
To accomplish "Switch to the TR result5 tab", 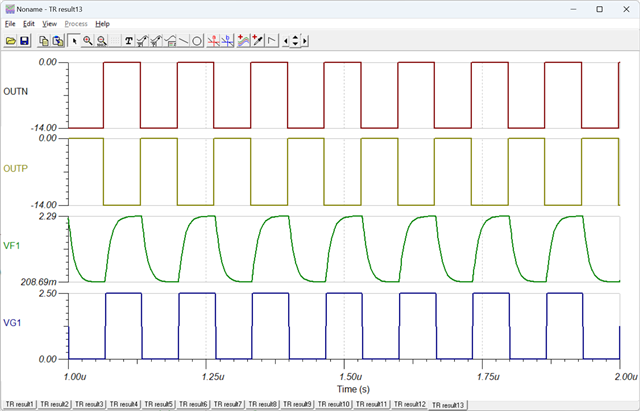I will [158, 404].
